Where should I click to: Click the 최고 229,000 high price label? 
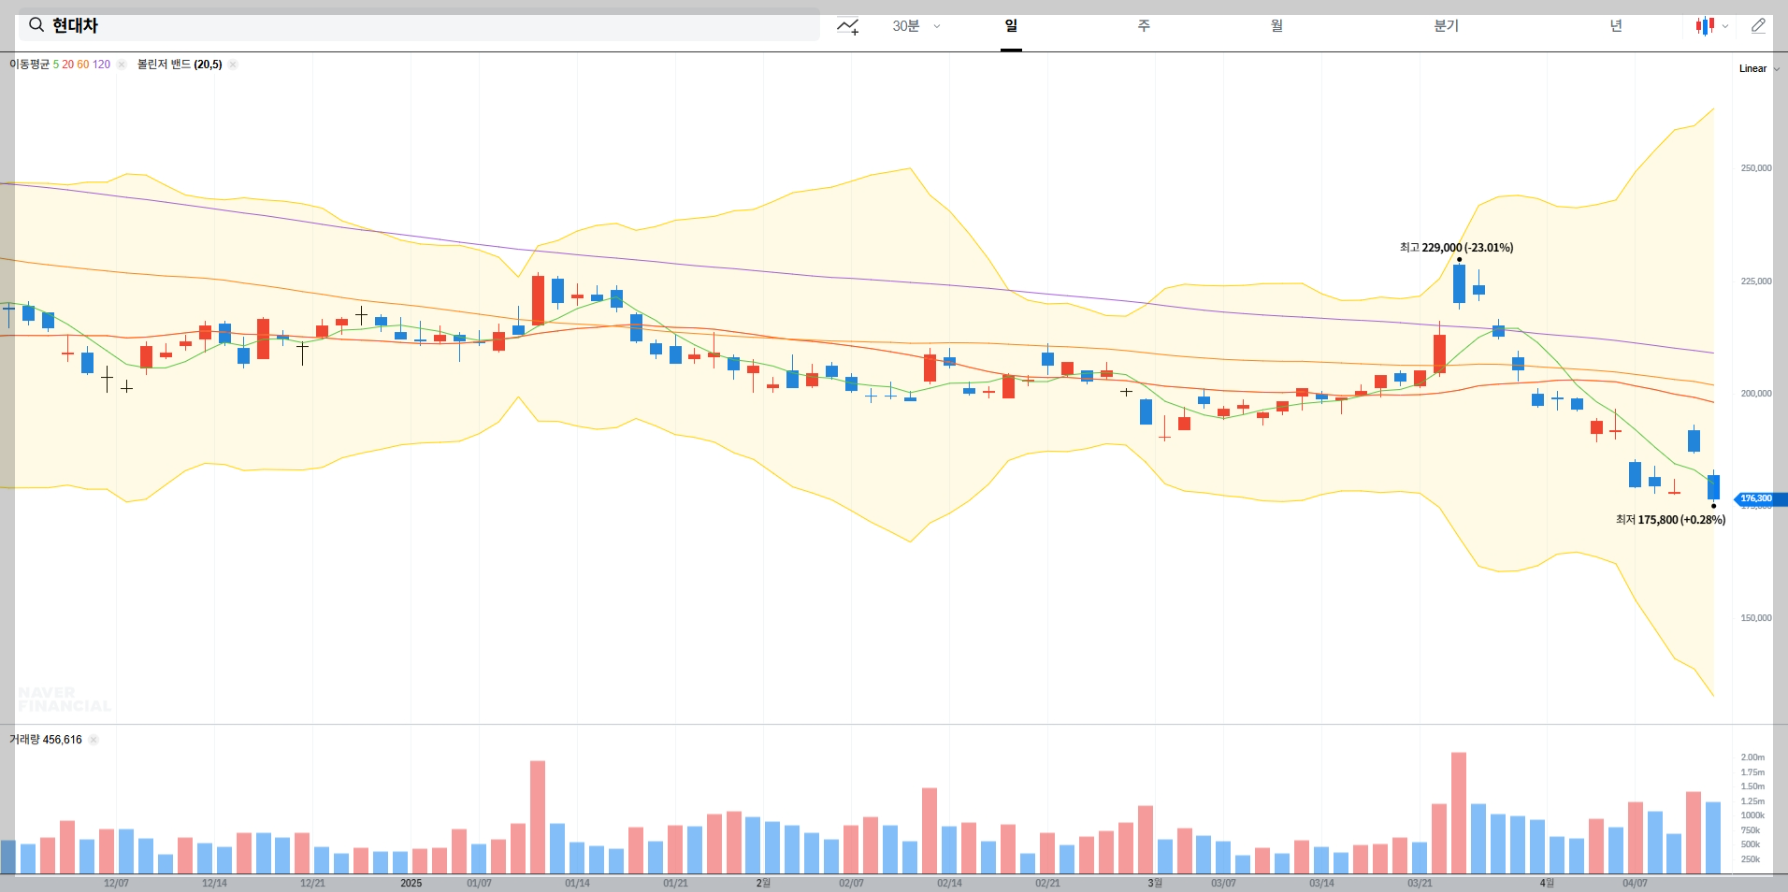click(1456, 247)
